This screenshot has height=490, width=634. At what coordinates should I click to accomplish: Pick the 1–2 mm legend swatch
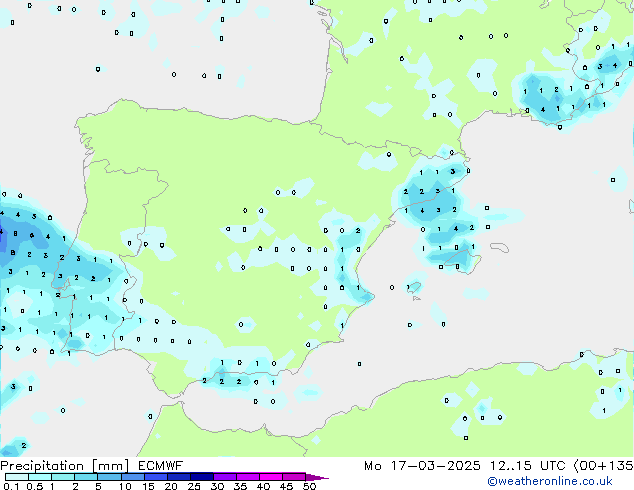(63, 477)
